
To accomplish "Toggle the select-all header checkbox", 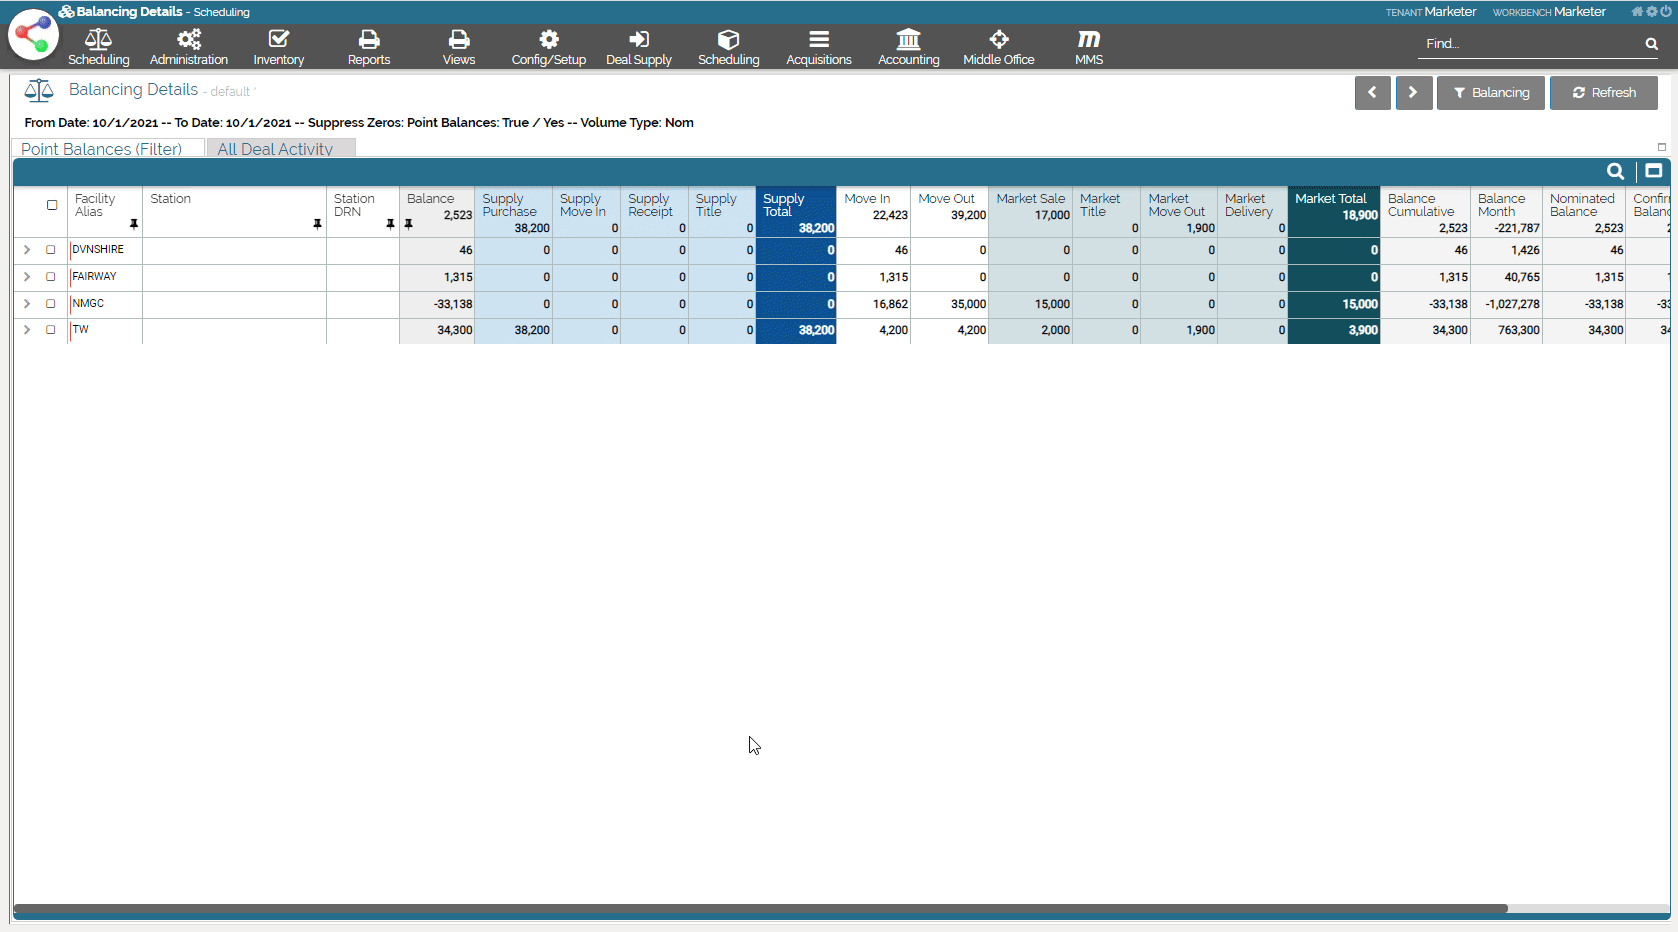I will click(x=52, y=205).
